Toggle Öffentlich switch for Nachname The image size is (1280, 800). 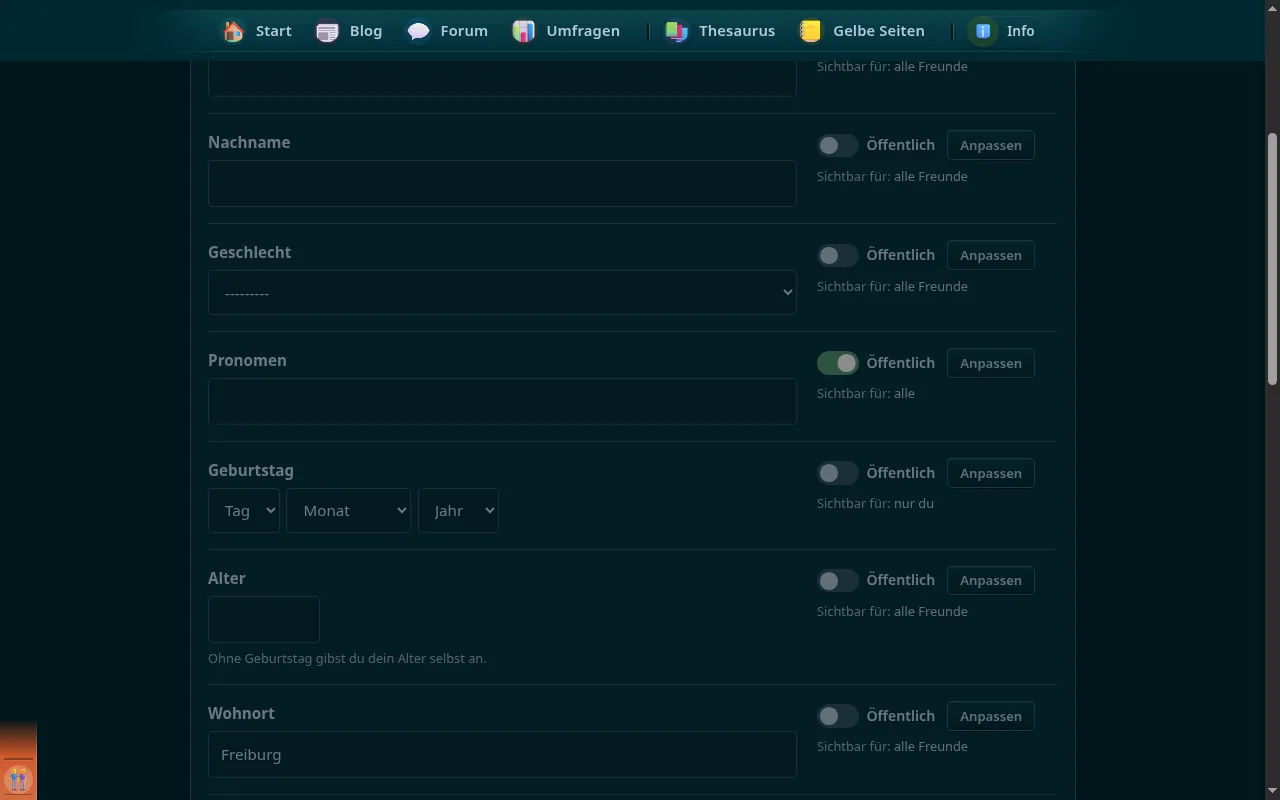pyautogui.click(x=837, y=145)
